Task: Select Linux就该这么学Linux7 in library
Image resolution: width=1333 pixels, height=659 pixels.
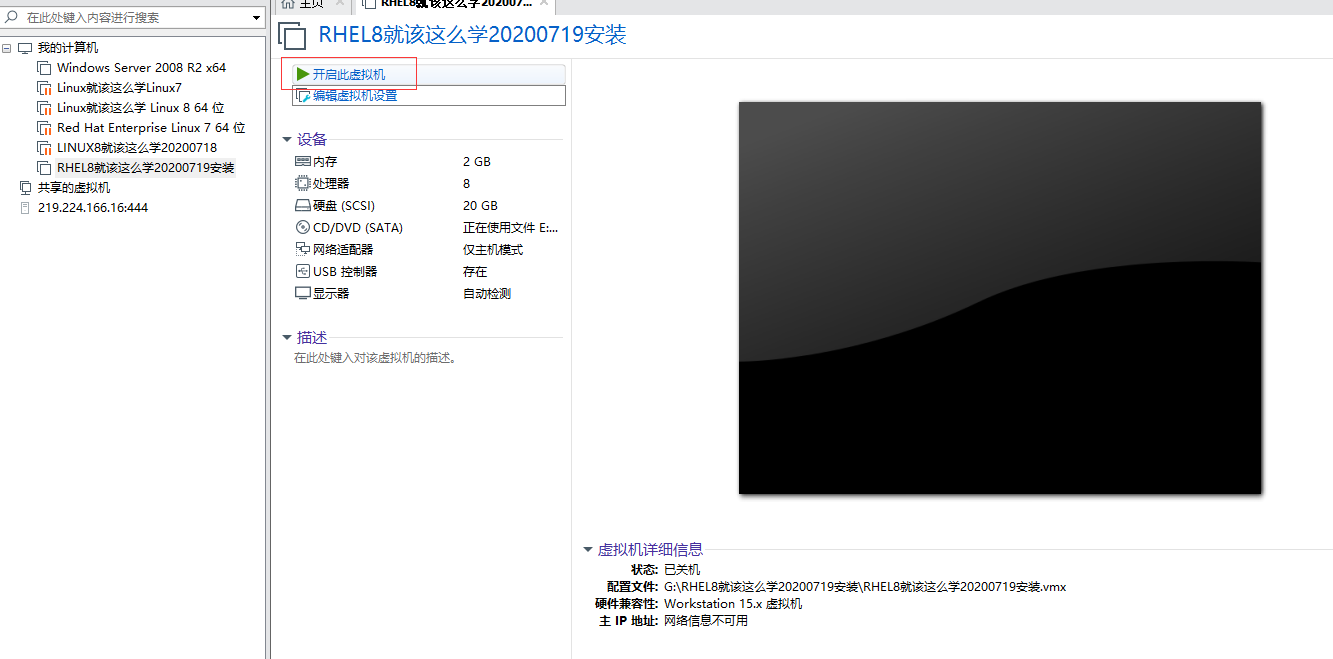Action: coord(119,88)
